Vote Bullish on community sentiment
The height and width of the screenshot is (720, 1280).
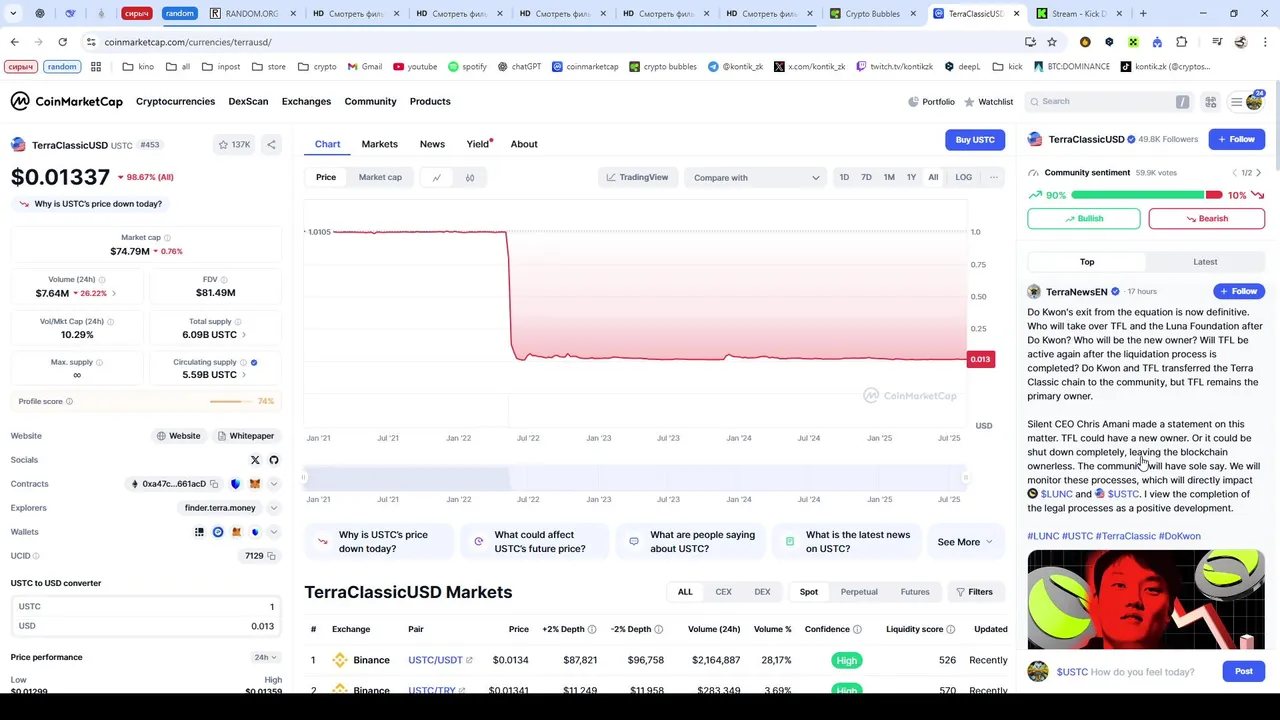pyautogui.click(x=1084, y=219)
